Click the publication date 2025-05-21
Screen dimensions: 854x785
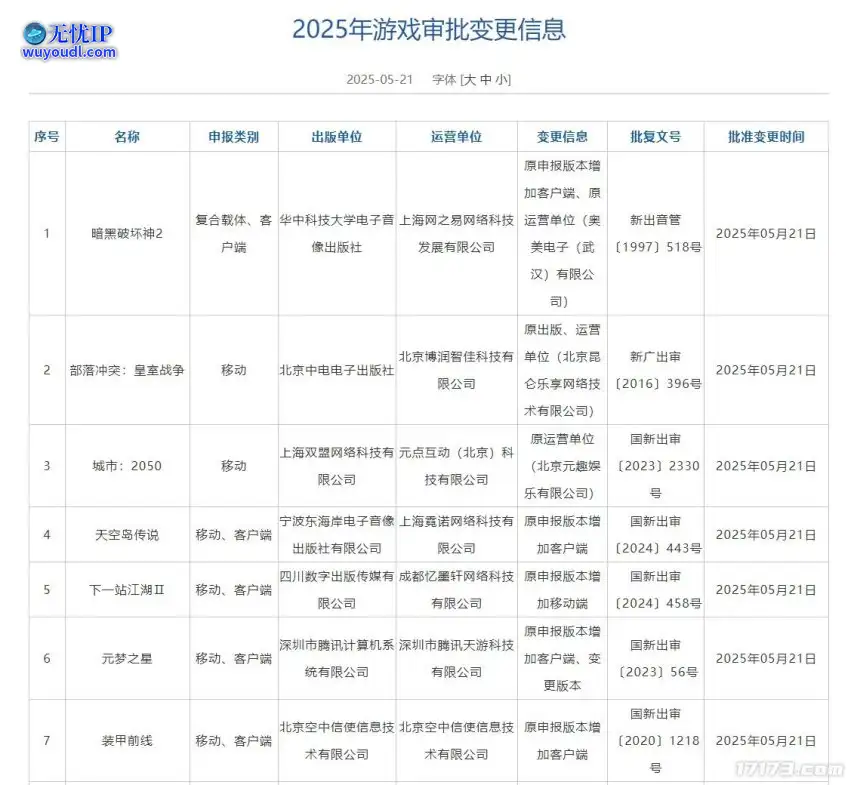[380, 80]
